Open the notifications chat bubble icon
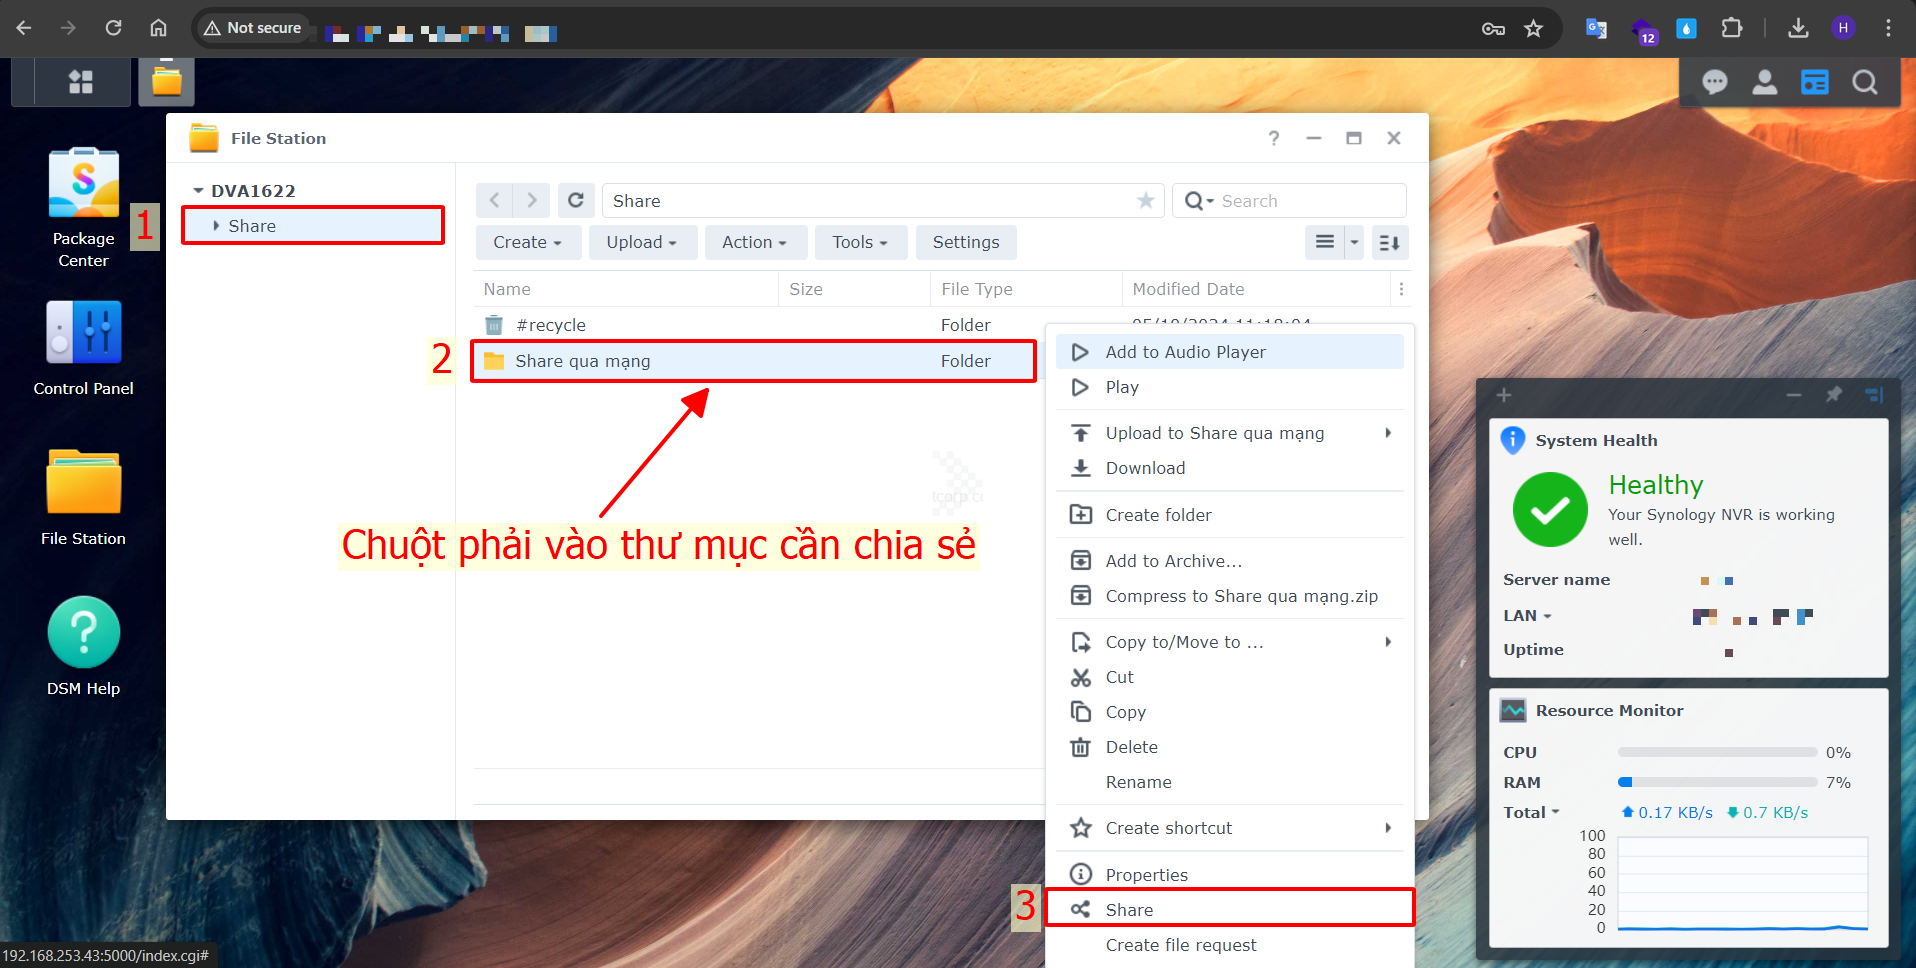 coord(1714,82)
